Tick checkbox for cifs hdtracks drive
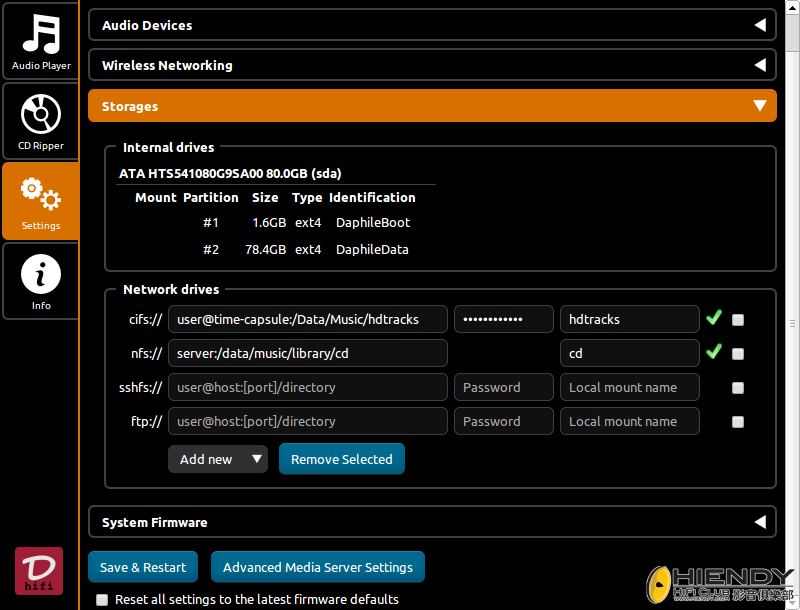Screen dimensions: 800x610 738,320
